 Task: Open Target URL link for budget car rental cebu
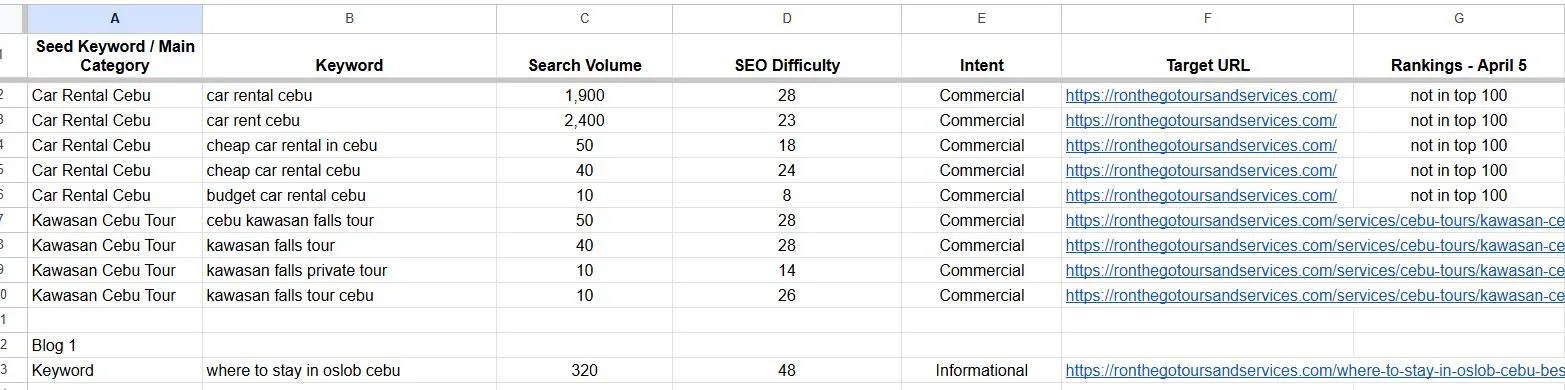[1201, 196]
